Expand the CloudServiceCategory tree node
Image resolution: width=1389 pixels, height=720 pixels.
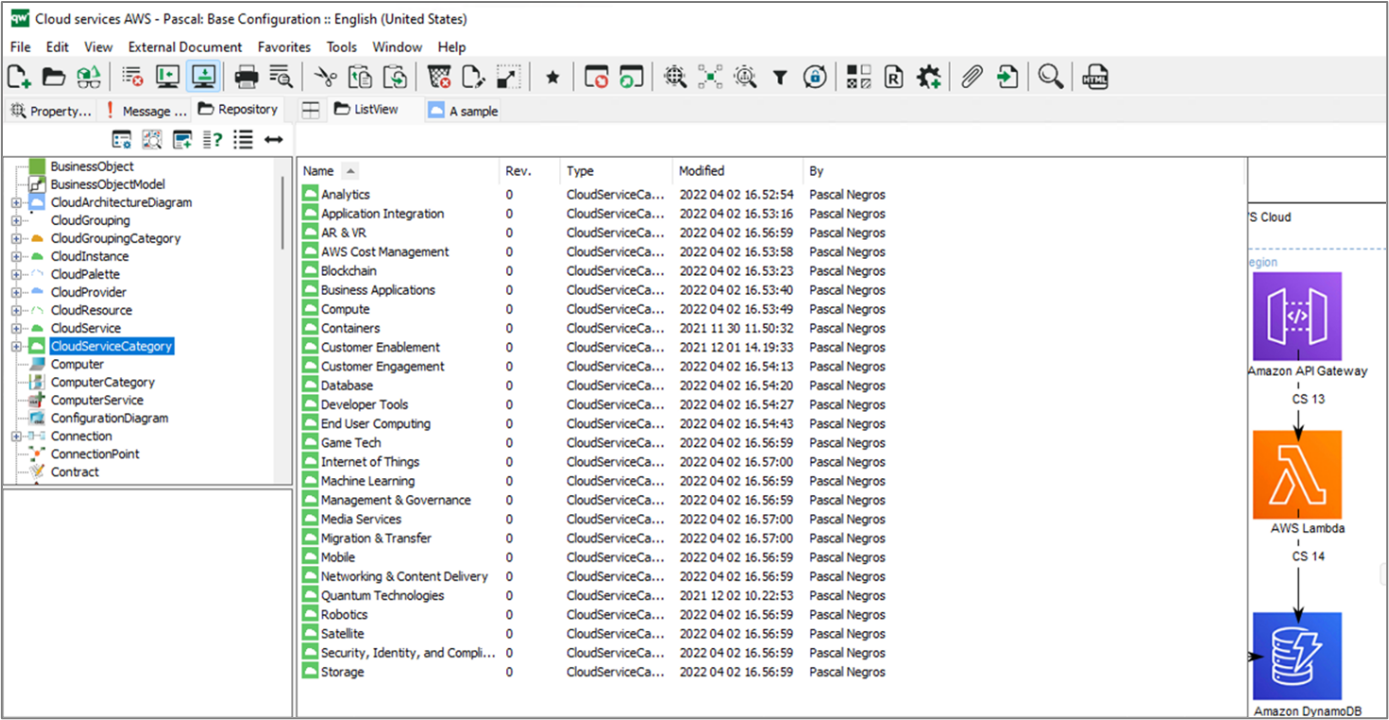16,347
